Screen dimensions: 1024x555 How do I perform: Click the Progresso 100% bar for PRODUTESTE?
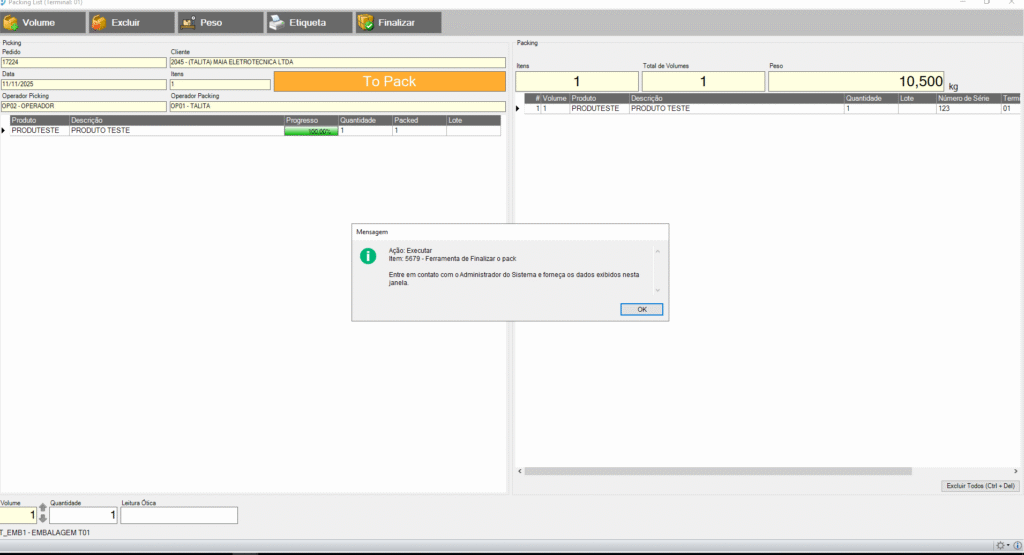[311, 131]
